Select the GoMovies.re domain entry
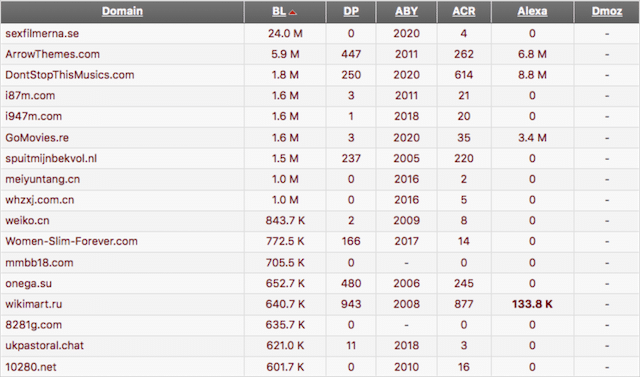Viewport: 640px width, 377px height. click(x=37, y=137)
